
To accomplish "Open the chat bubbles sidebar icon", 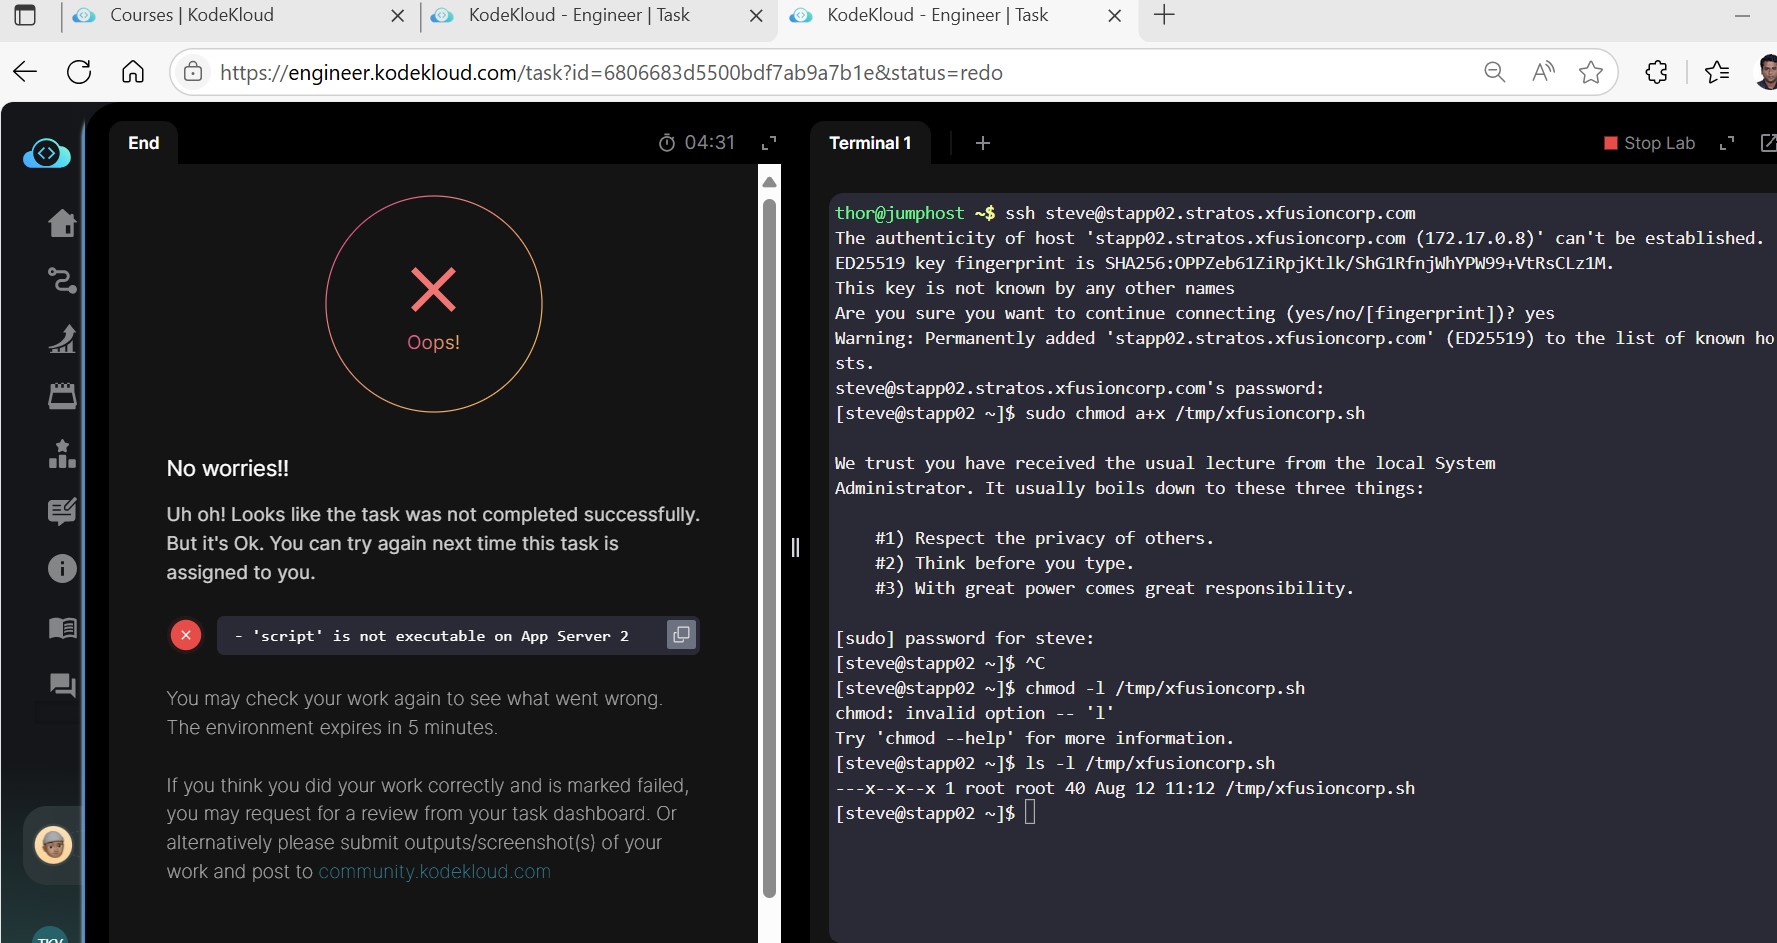I will [x=62, y=685].
